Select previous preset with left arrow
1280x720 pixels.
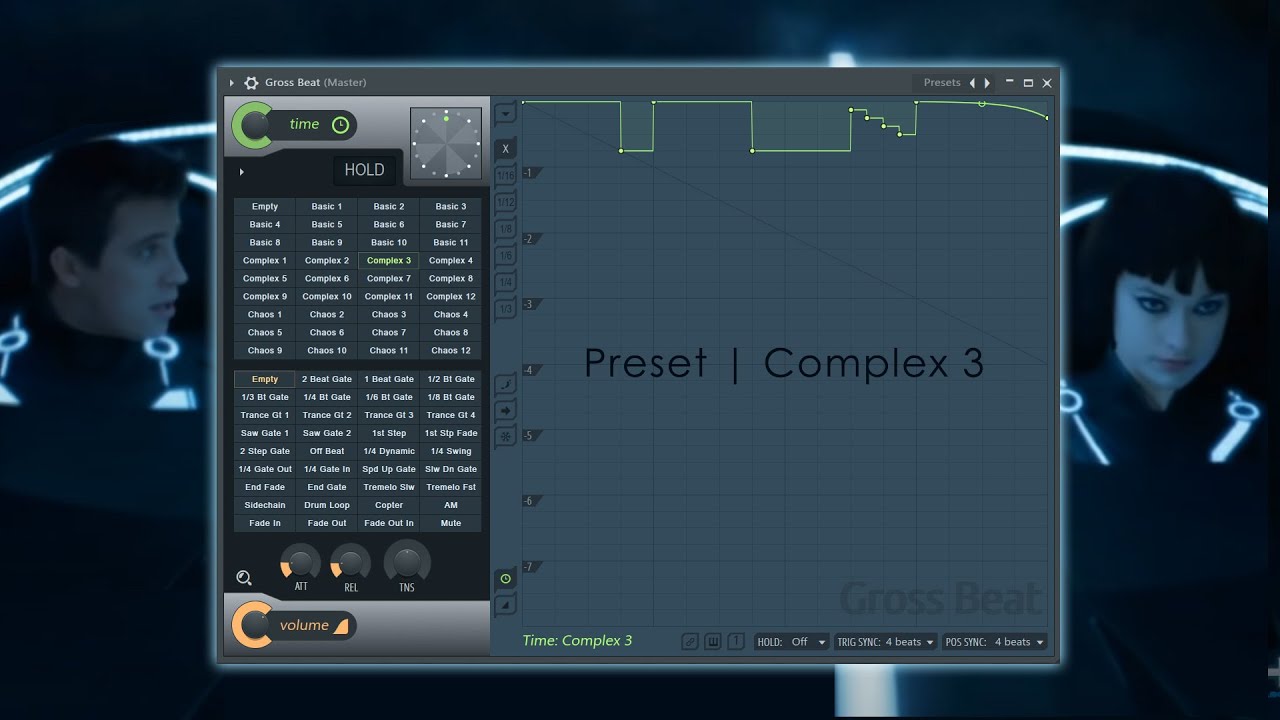[x=972, y=83]
